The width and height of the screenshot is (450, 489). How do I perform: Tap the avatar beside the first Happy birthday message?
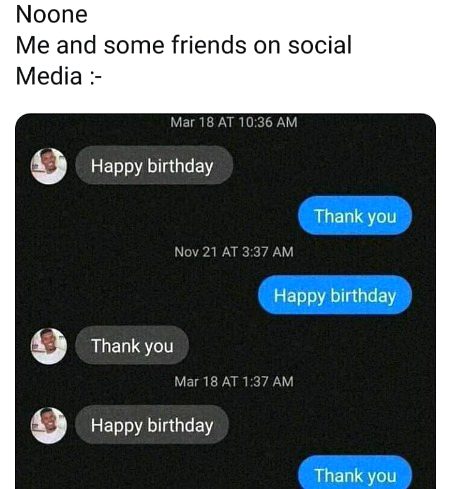[49, 166]
